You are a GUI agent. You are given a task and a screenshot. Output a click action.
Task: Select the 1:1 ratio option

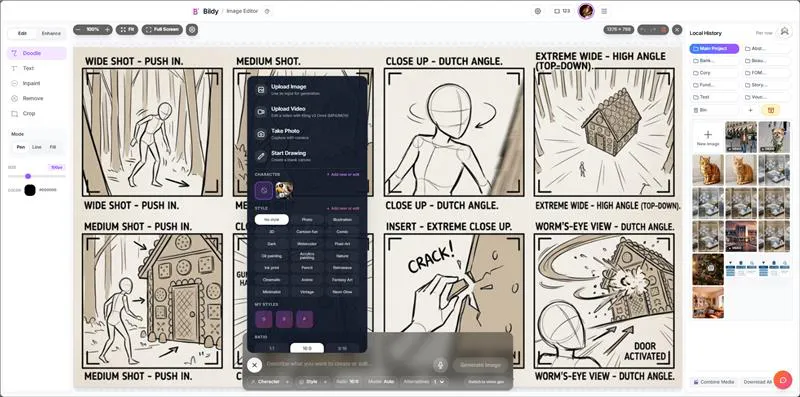point(272,349)
